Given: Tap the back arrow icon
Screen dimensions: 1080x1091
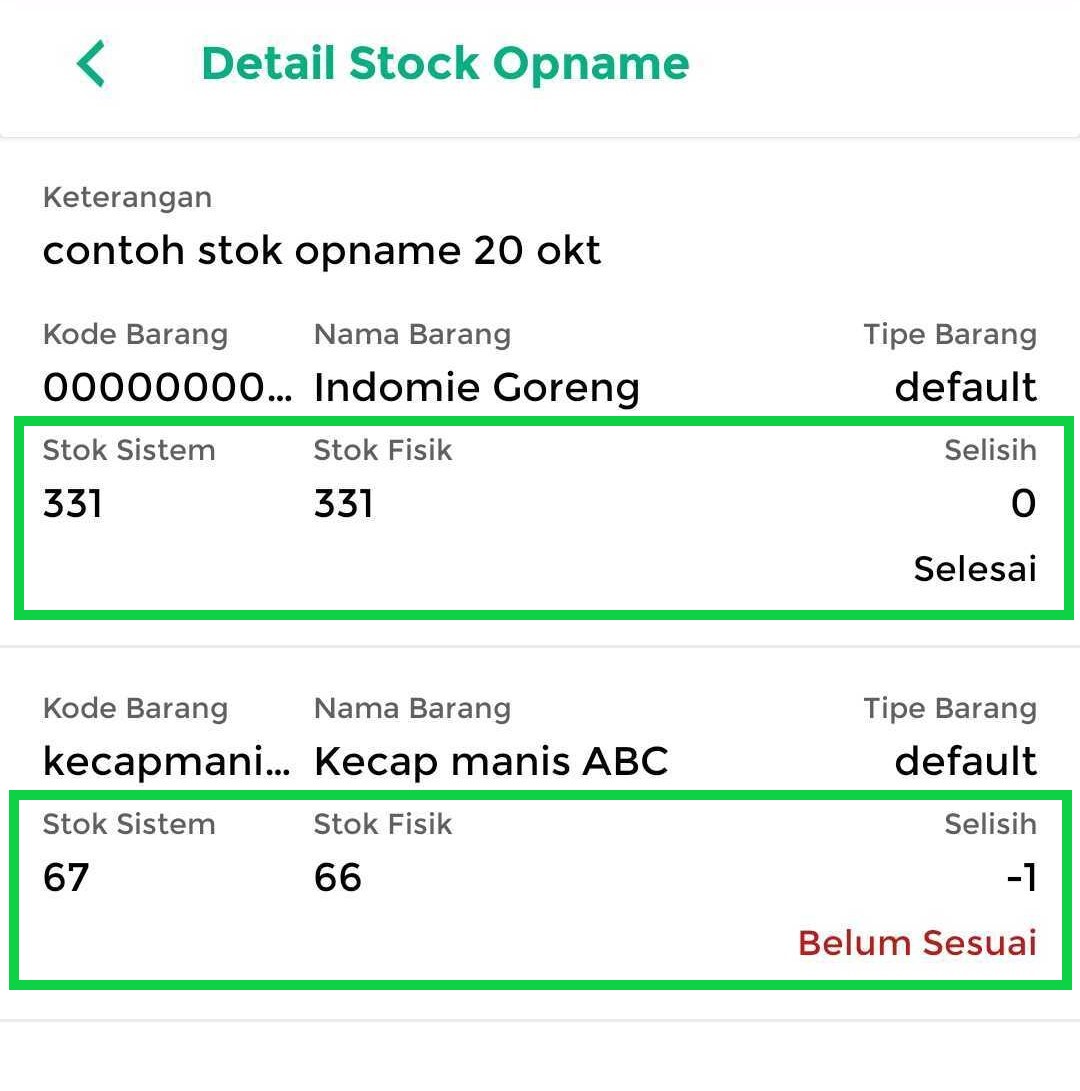Looking at the screenshot, I should (91, 65).
